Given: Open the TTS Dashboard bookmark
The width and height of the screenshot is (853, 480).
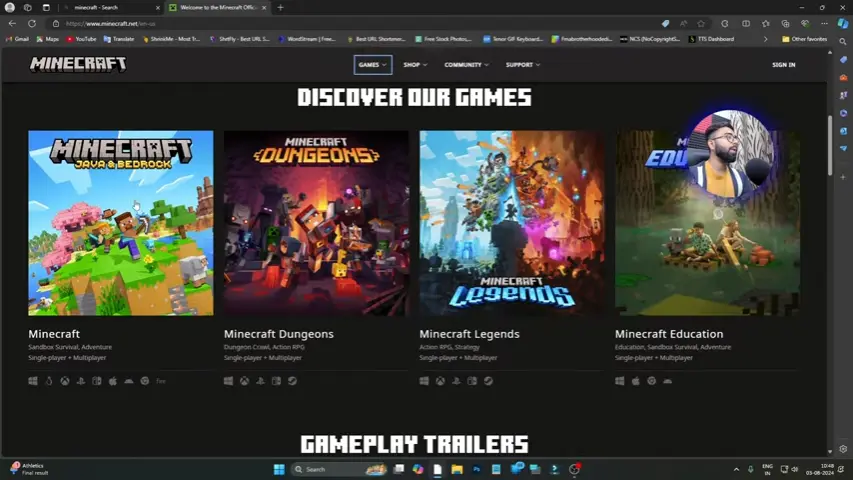Looking at the screenshot, I should pyautogui.click(x=711, y=39).
